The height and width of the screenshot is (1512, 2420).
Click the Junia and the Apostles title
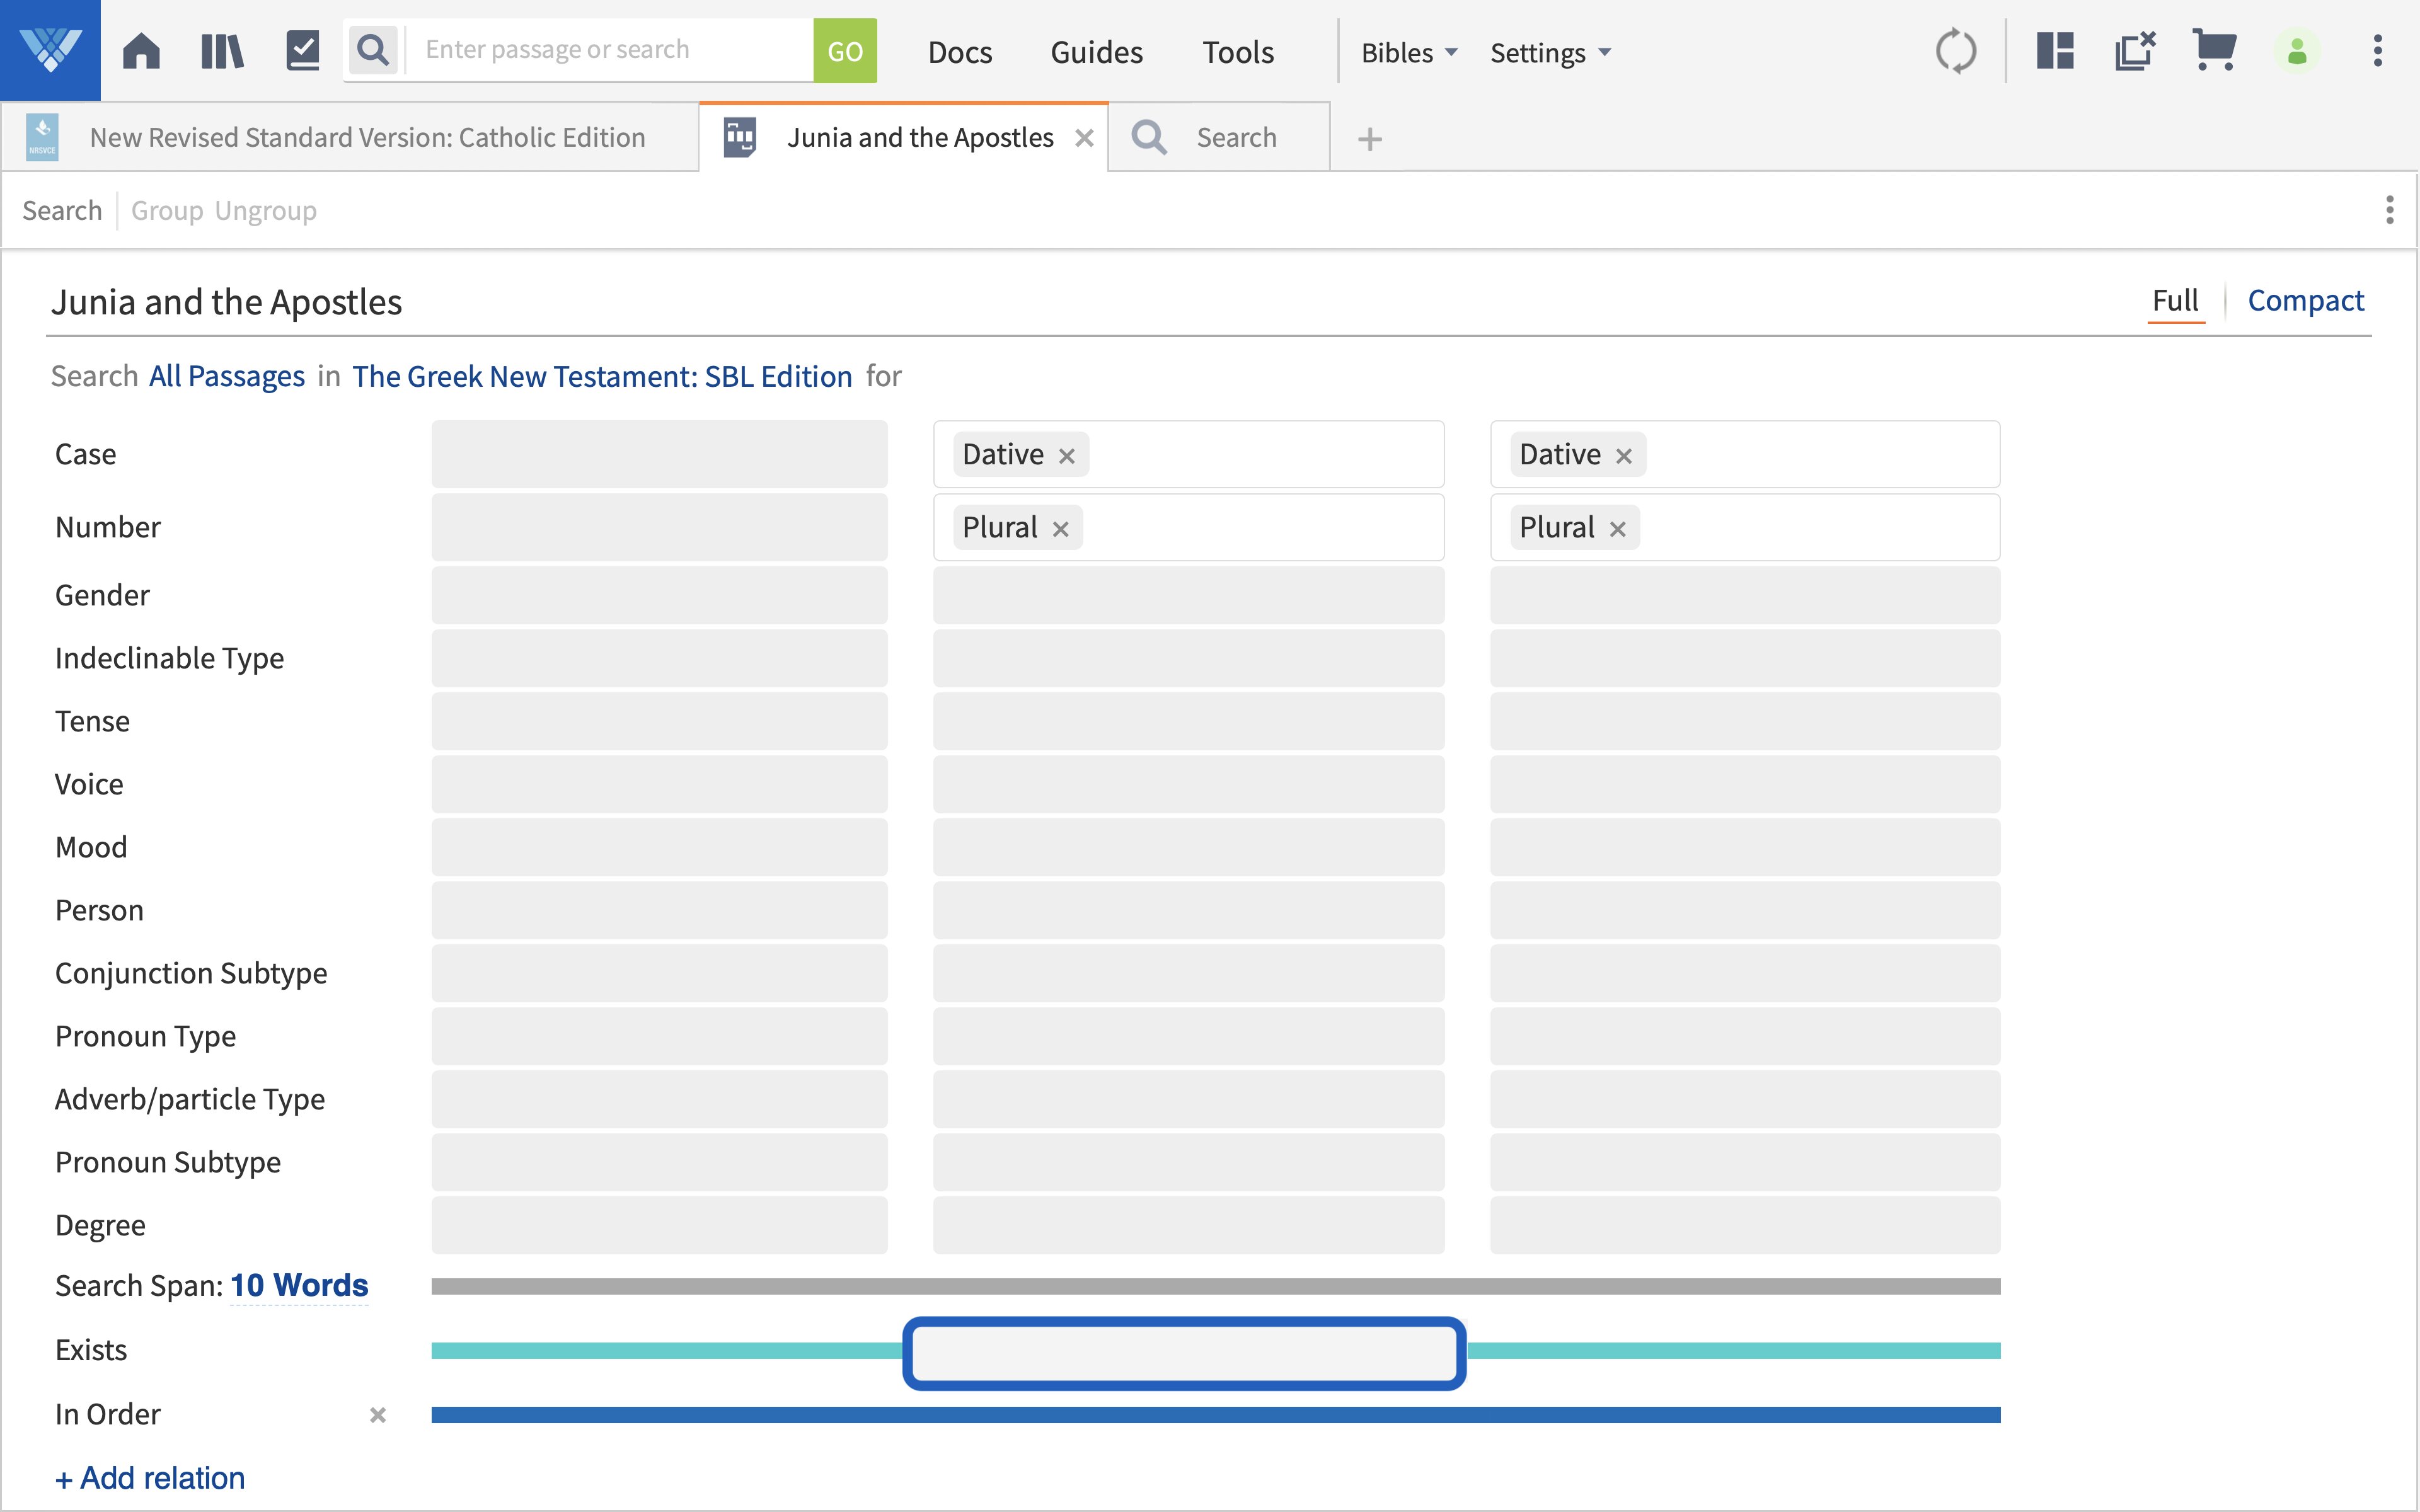226,302
